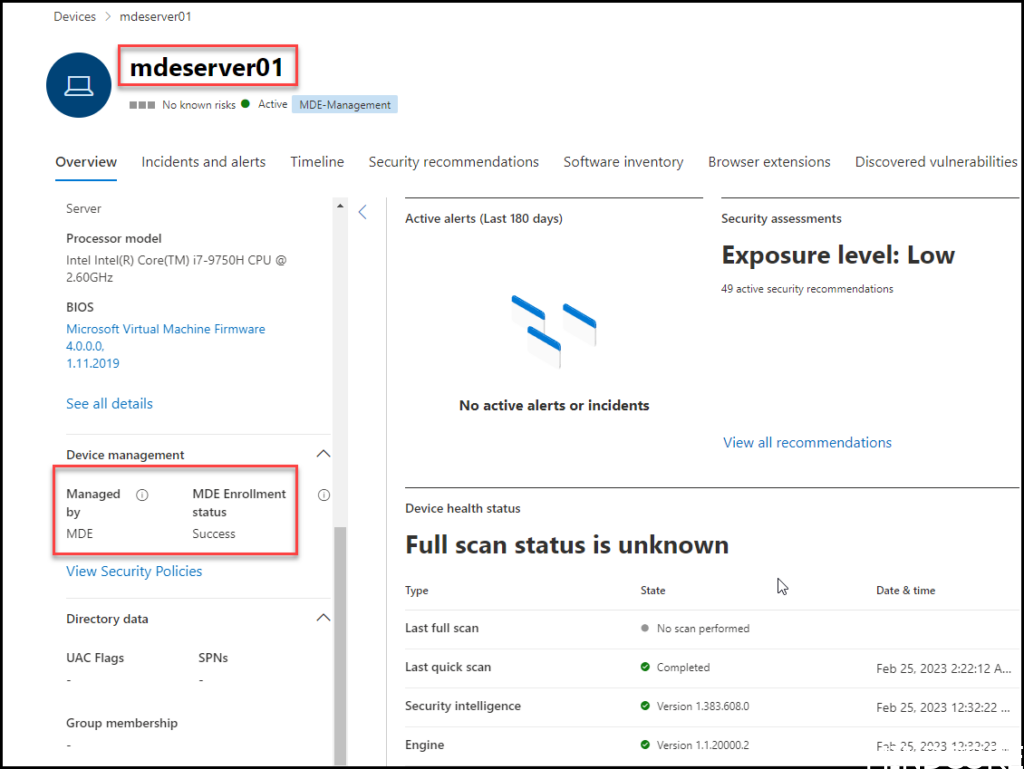Viewport: 1024px width, 769px height.
Task: Open View Security Policies
Action: [134, 570]
